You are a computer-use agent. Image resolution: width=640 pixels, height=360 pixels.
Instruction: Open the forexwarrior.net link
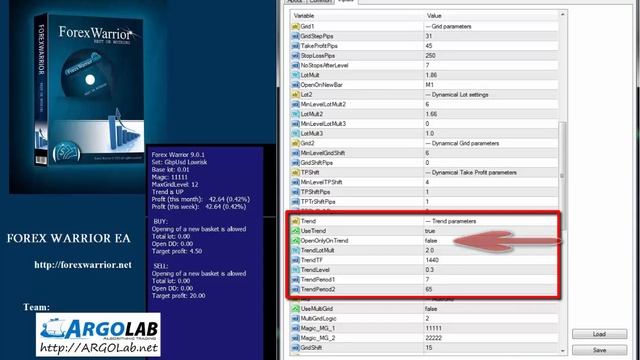click(x=83, y=265)
